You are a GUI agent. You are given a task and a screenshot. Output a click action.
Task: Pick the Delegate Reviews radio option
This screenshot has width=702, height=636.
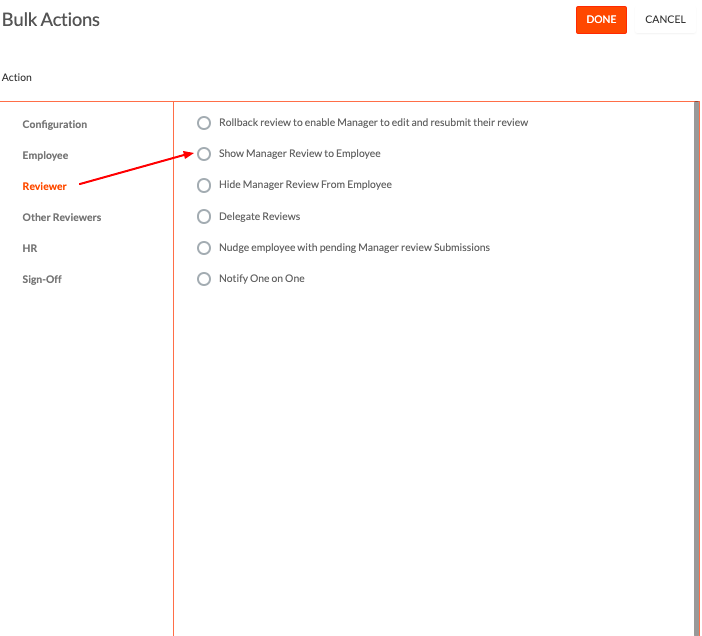[204, 217]
